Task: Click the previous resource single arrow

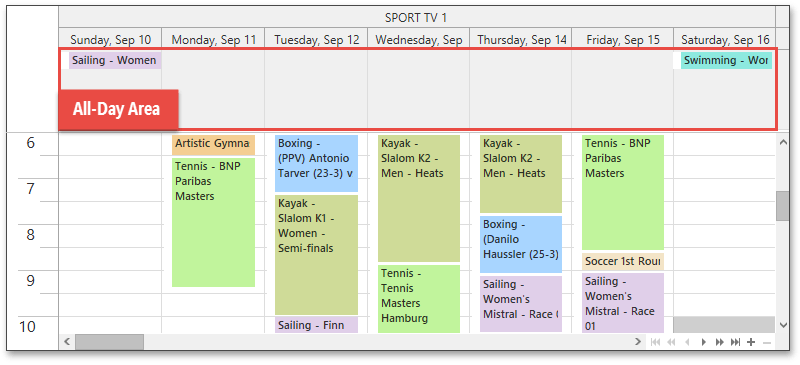Action: [688, 342]
